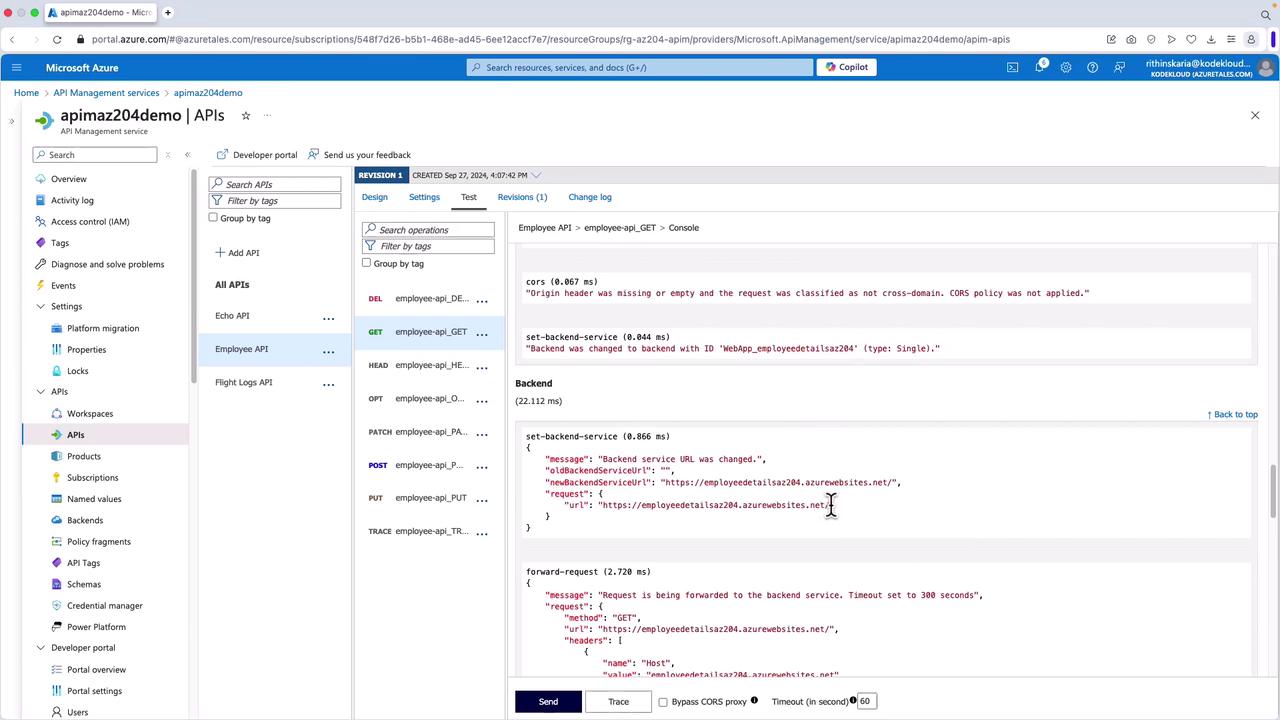Click the Copilot button
Screen dimensions: 1280x720
coord(846,67)
